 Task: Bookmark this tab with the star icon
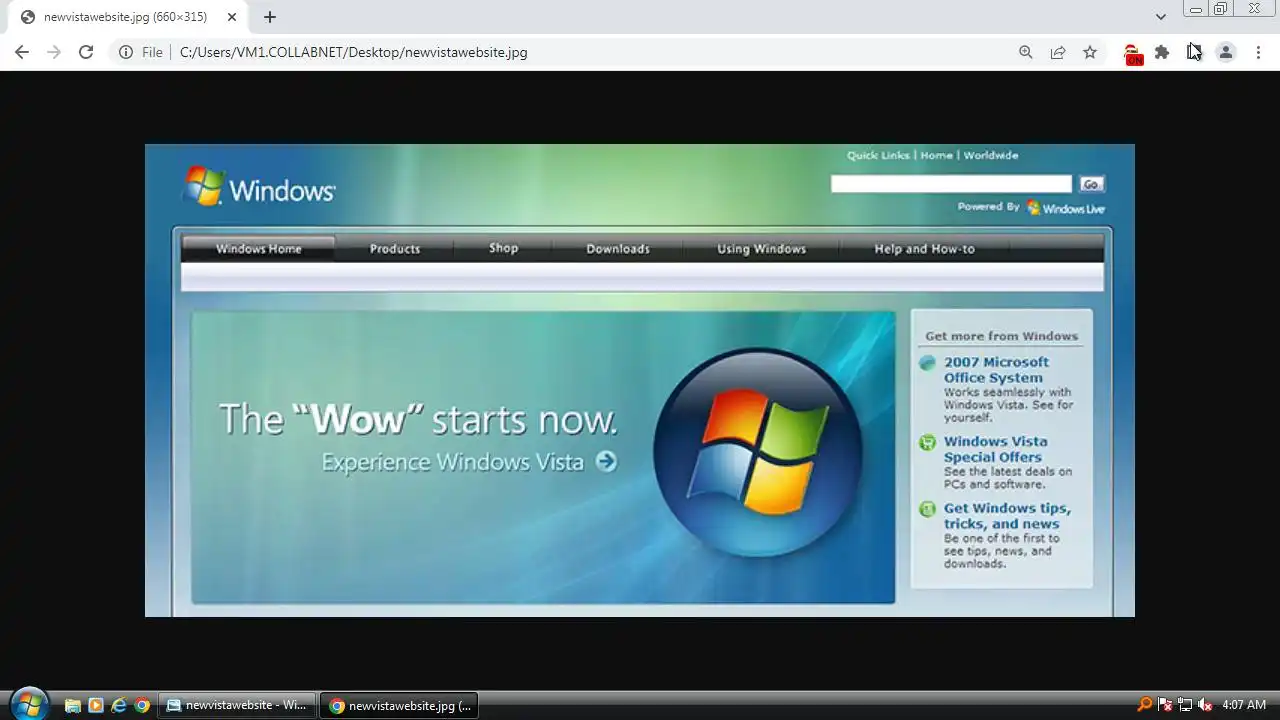click(x=1090, y=52)
